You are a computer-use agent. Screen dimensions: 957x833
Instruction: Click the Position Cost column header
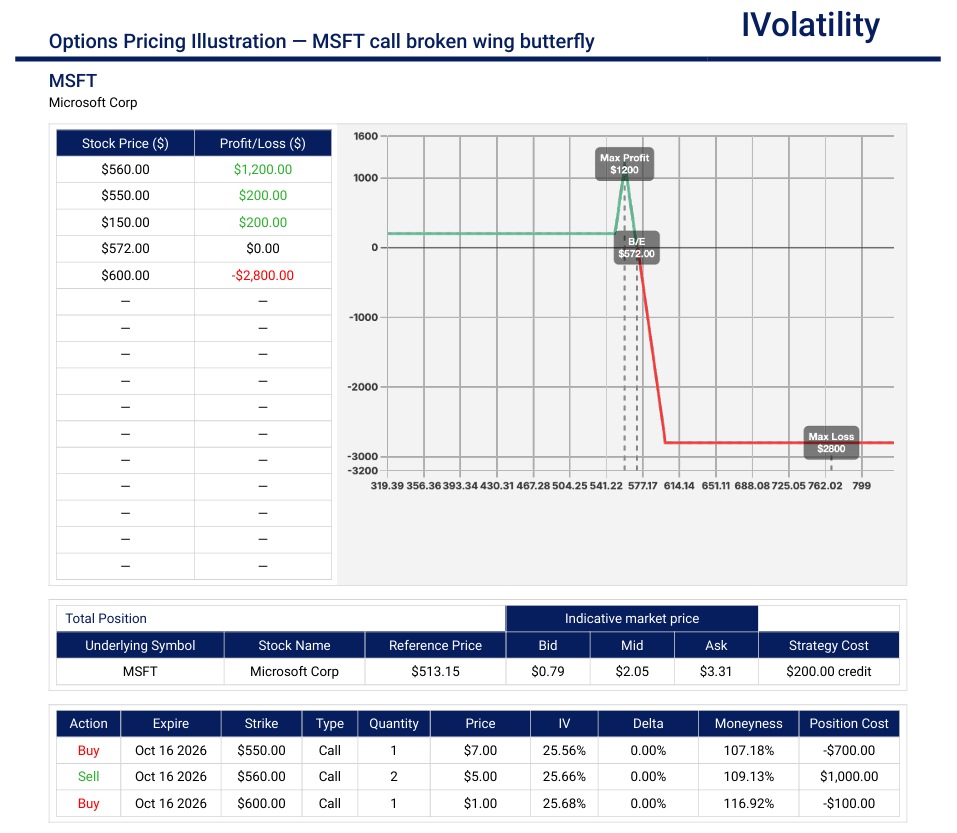[849, 723]
